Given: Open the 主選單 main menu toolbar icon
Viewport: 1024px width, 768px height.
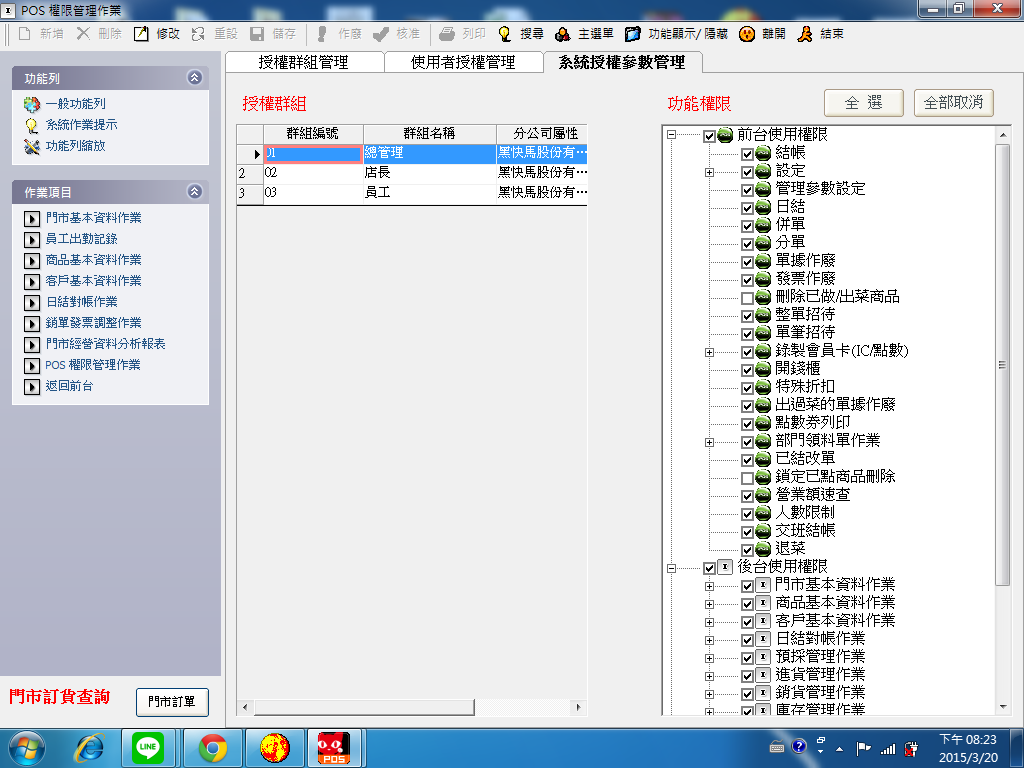Looking at the screenshot, I should pos(564,33).
